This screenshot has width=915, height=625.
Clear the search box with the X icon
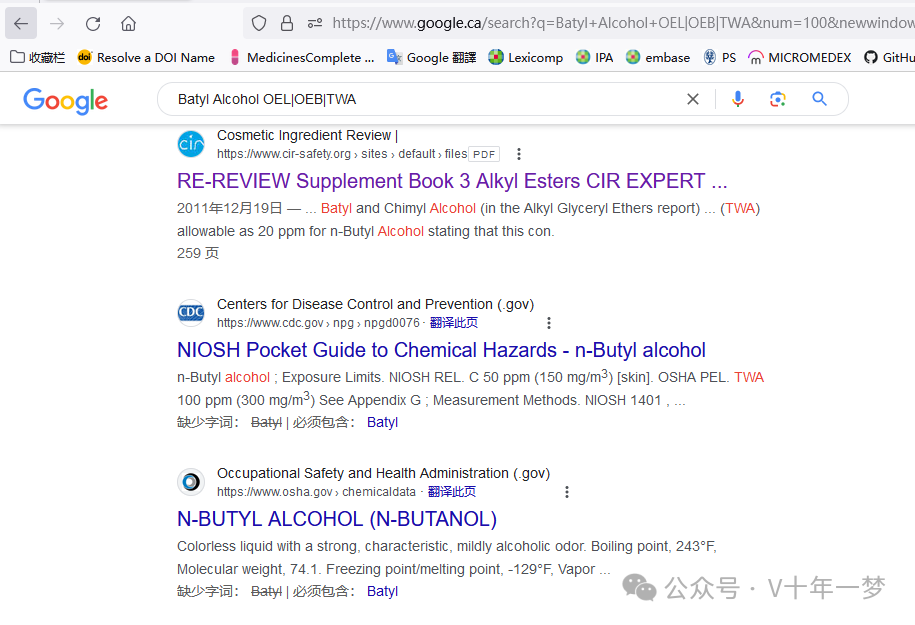(693, 98)
